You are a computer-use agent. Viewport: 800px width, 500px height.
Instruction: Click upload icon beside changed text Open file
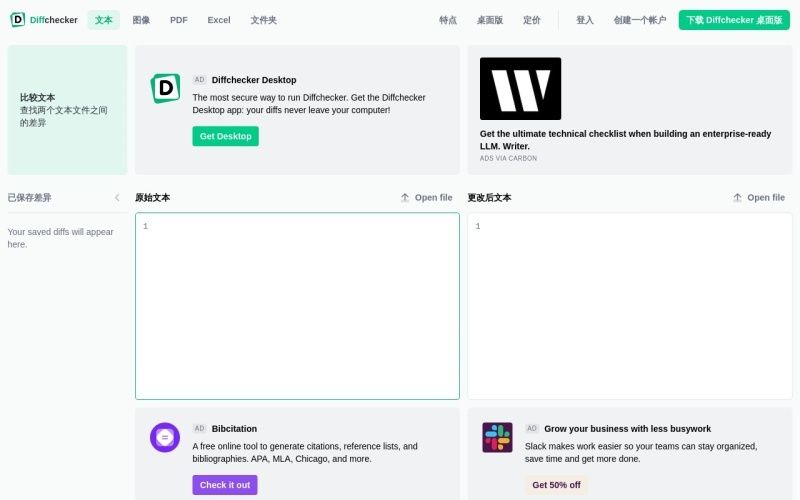737,197
